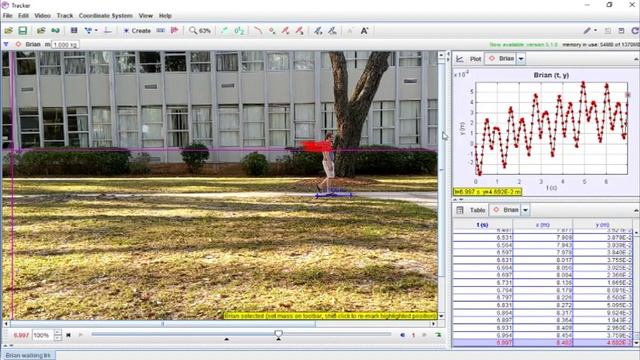Click the video frame slider thumb

click(x=278, y=334)
